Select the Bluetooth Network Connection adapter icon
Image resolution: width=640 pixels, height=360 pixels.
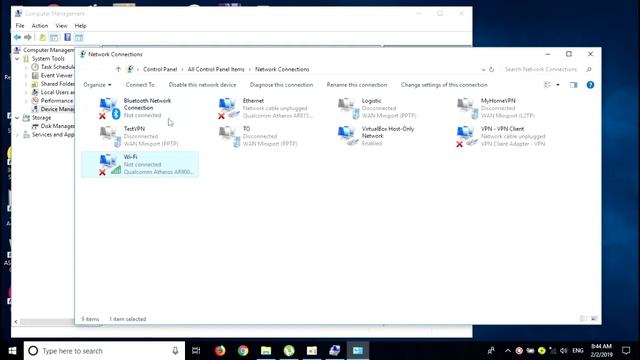[x=109, y=108]
